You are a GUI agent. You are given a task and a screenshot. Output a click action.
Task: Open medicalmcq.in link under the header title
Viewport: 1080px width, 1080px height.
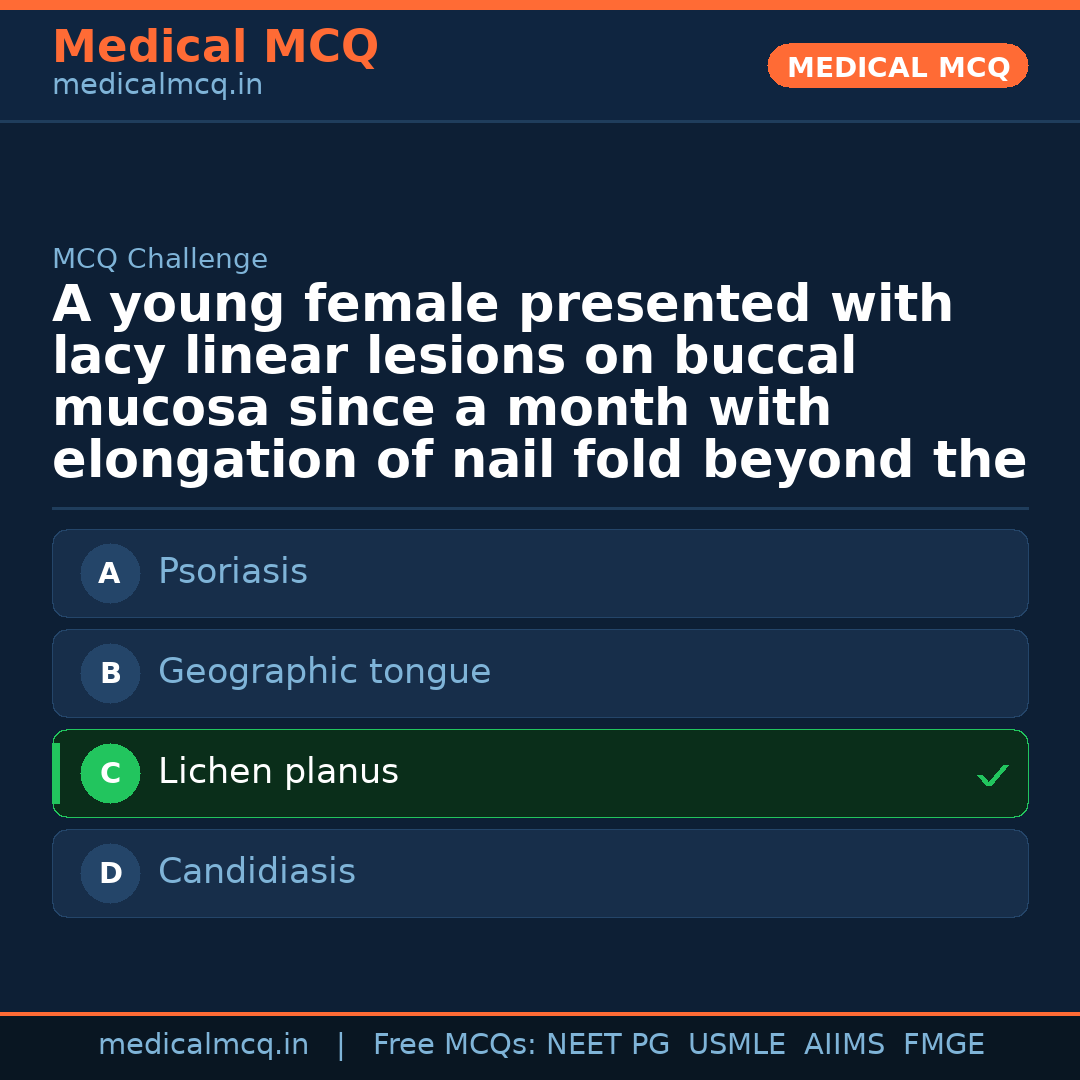pyautogui.click(x=157, y=86)
